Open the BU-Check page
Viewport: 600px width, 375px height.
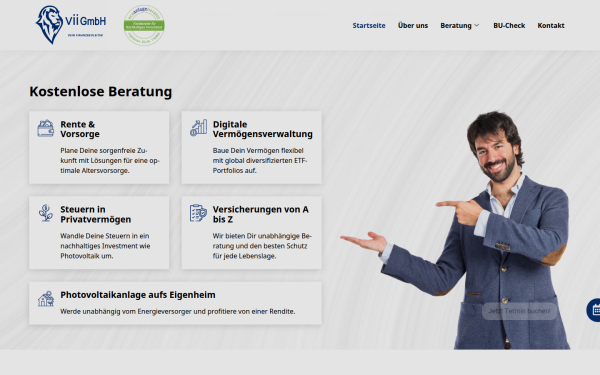coord(509,26)
